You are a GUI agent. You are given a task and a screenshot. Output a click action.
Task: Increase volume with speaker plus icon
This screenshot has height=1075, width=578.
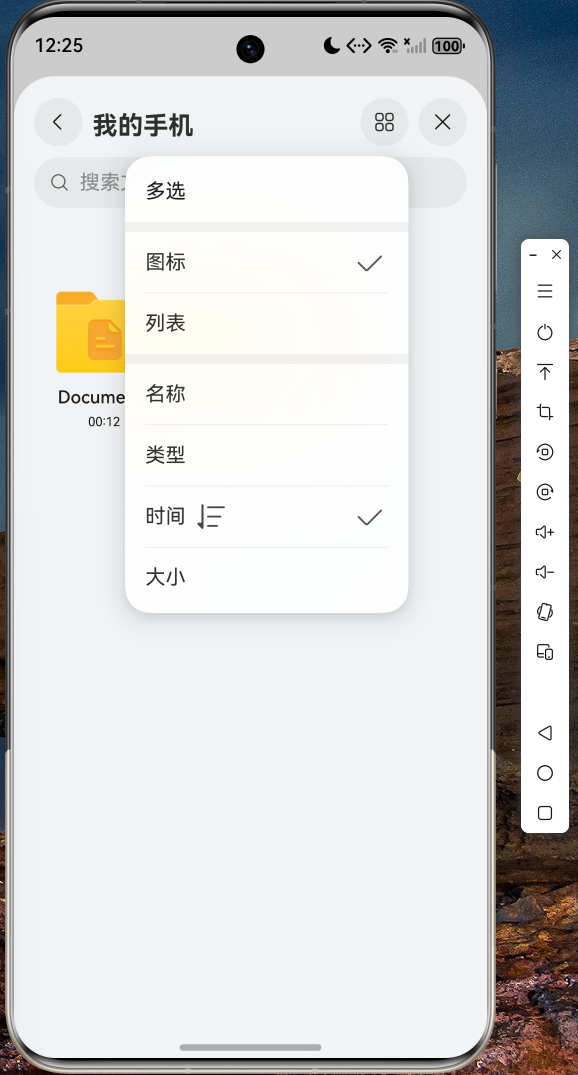tap(545, 532)
